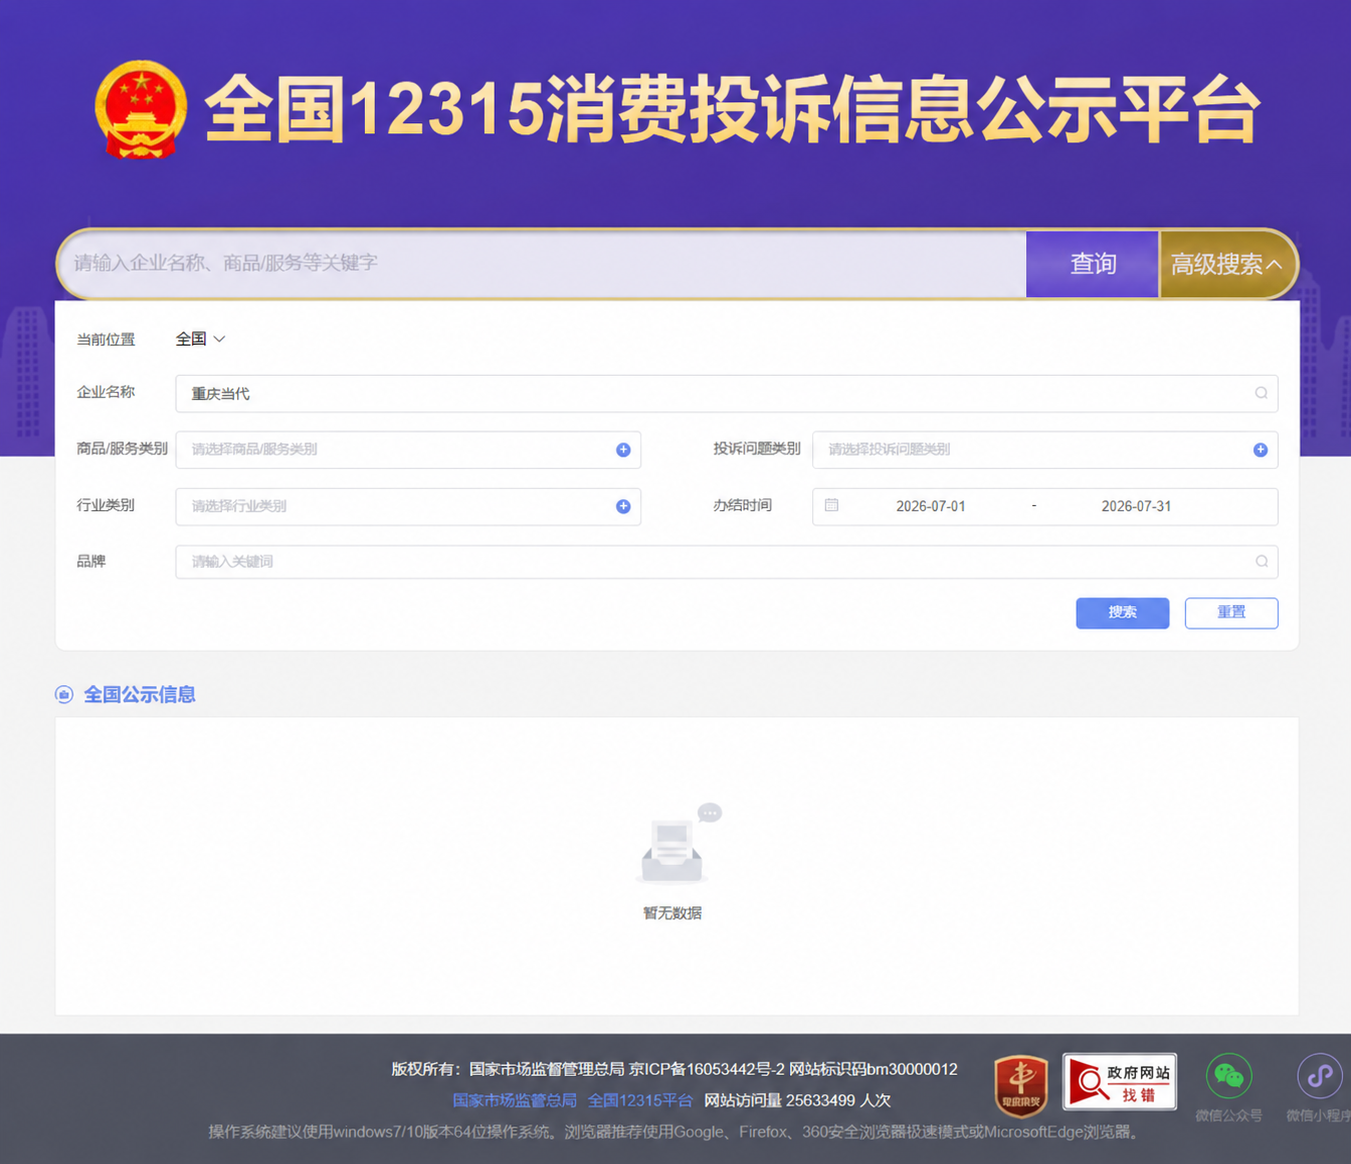
Task: Click the 办结时间 label
Action: (742, 505)
